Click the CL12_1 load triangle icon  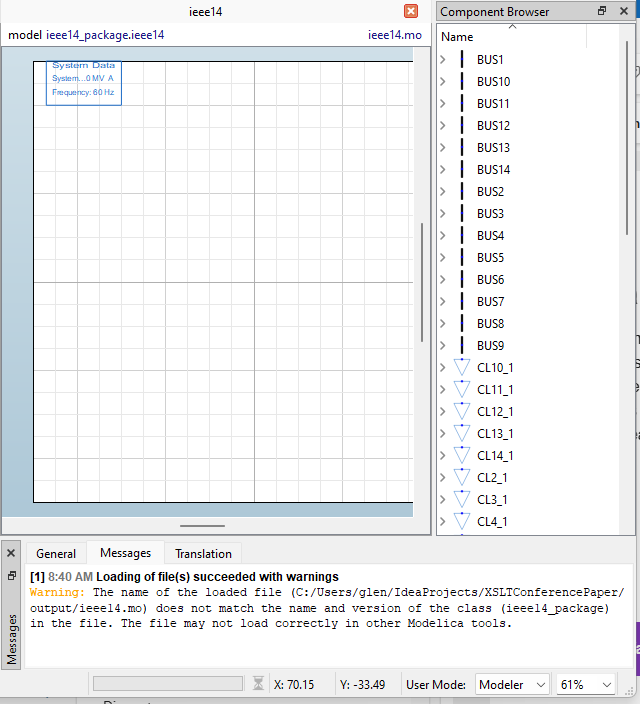click(x=462, y=411)
